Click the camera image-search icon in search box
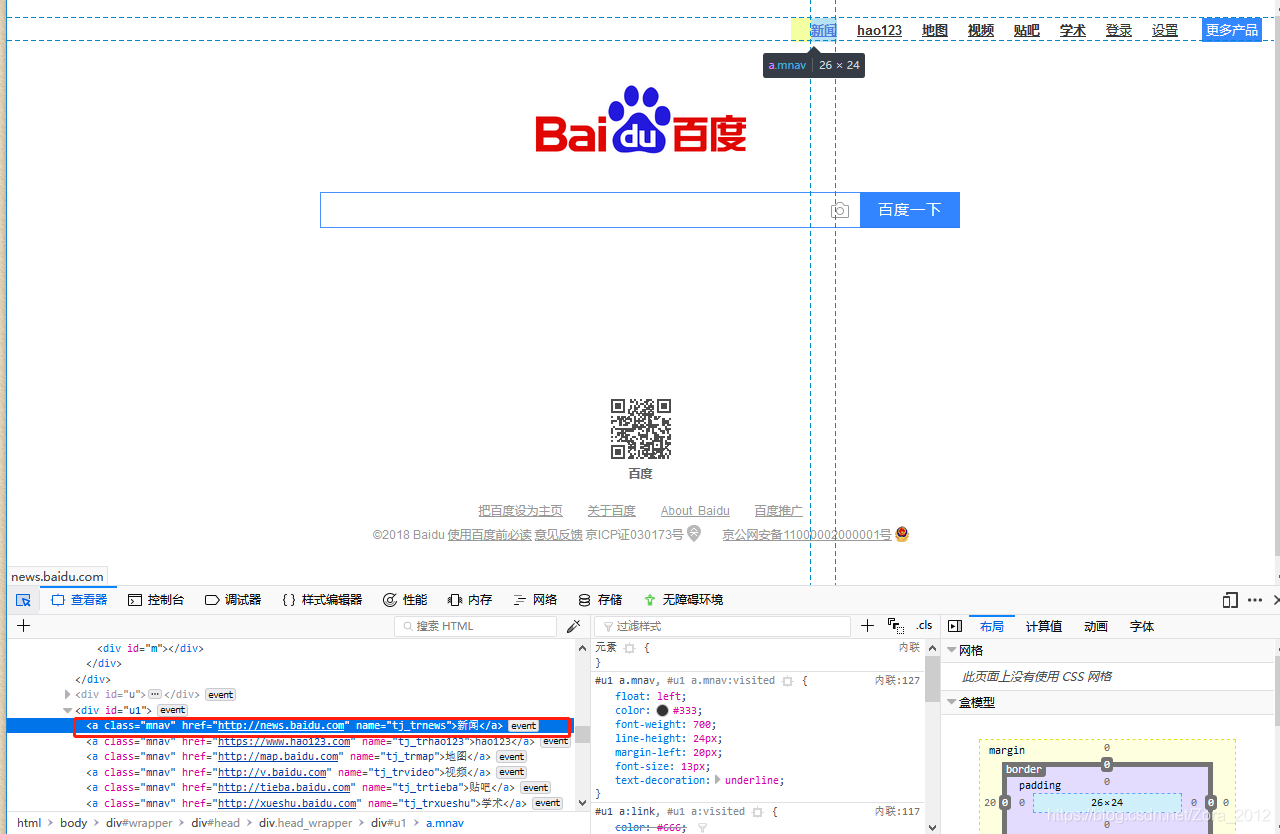1280x834 pixels. pyautogui.click(x=840, y=210)
